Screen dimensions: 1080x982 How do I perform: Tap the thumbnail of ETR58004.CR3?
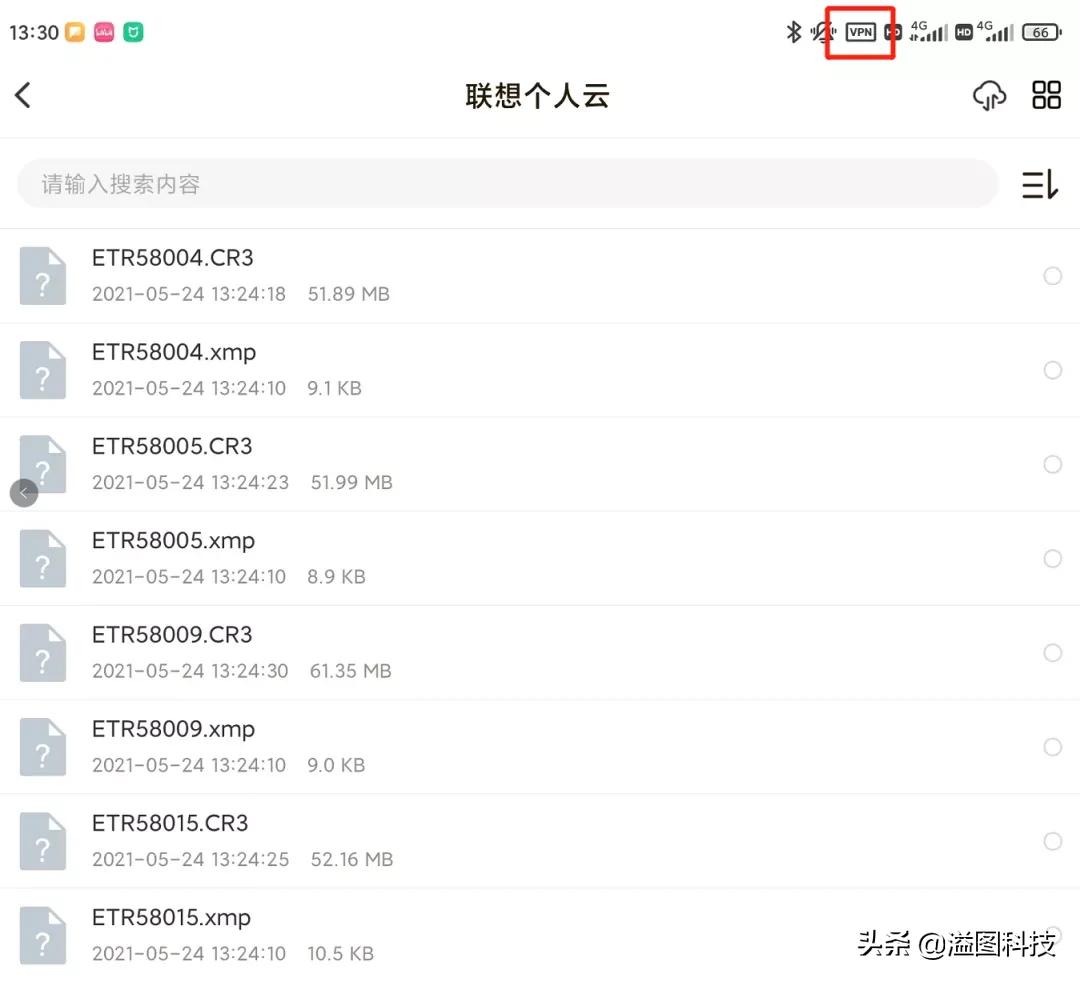43,275
